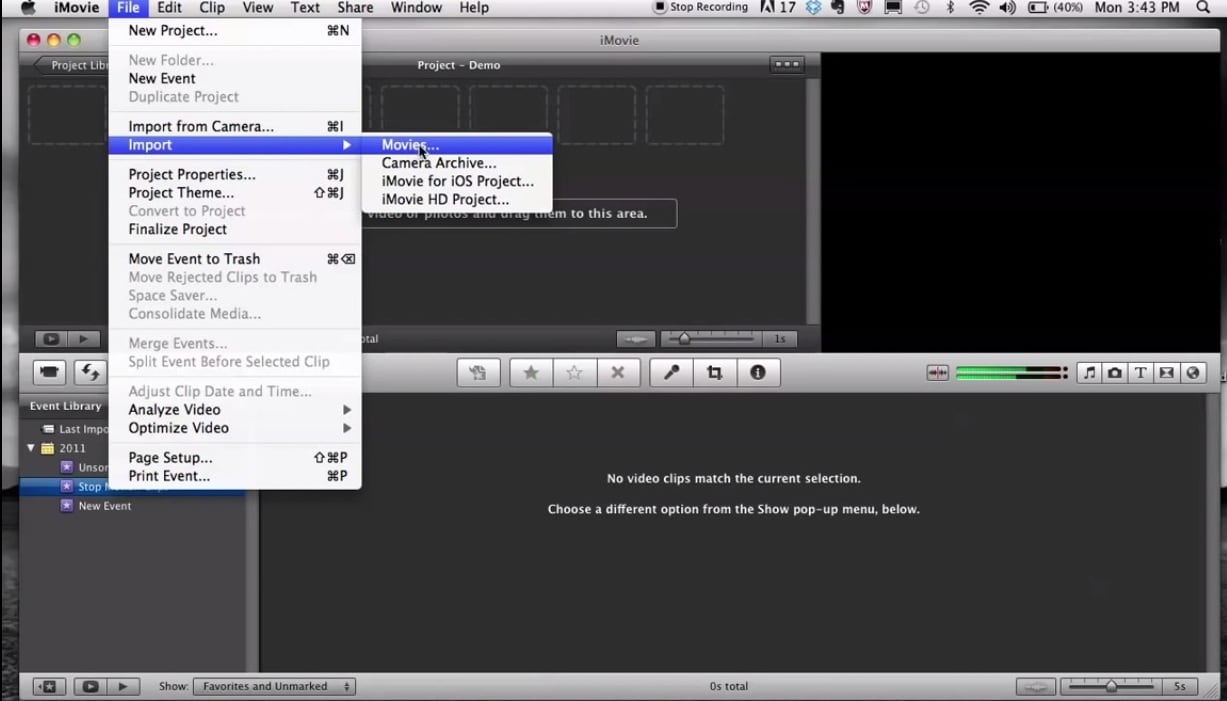Select the Voiceover microphone tool
This screenshot has height=701, width=1227.
tap(670, 372)
